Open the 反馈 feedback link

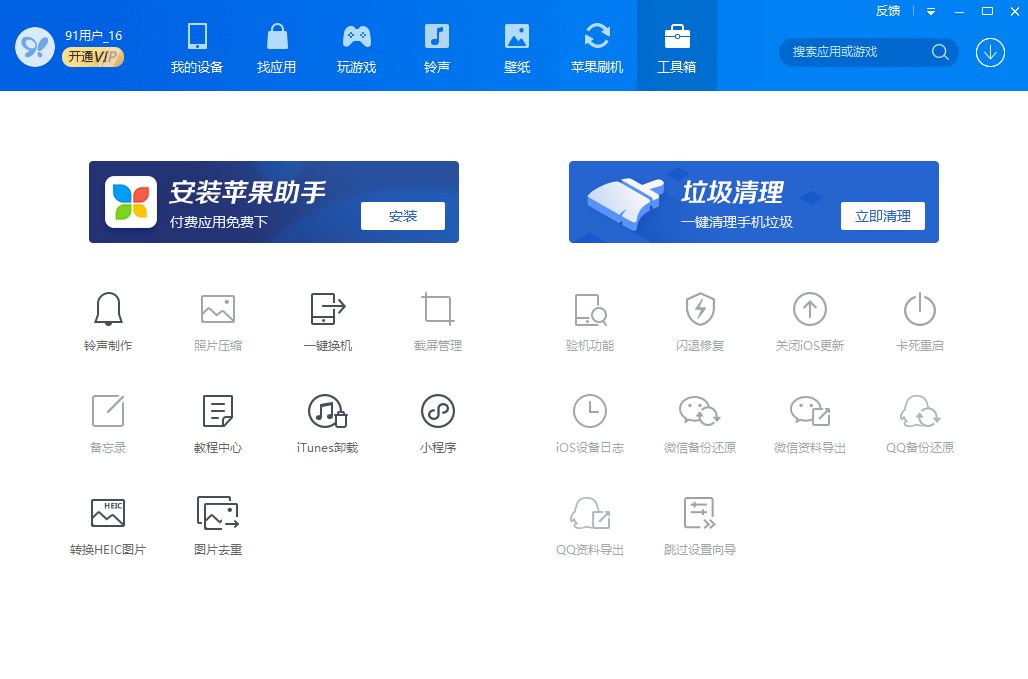(x=888, y=11)
